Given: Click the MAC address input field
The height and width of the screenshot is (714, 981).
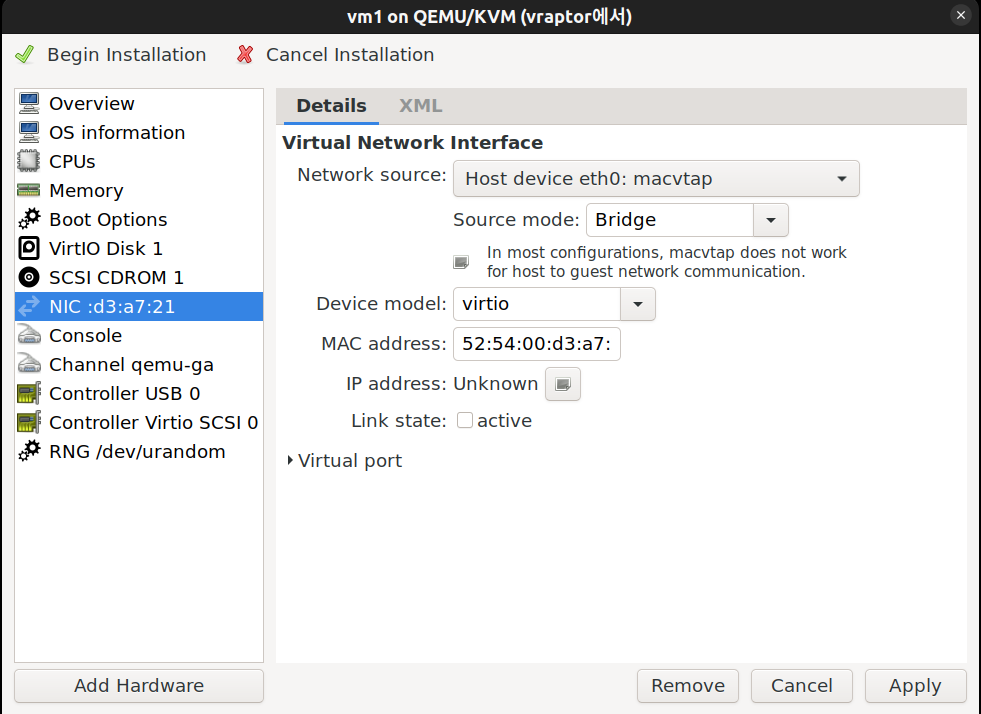Looking at the screenshot, I should coord(537,344).
